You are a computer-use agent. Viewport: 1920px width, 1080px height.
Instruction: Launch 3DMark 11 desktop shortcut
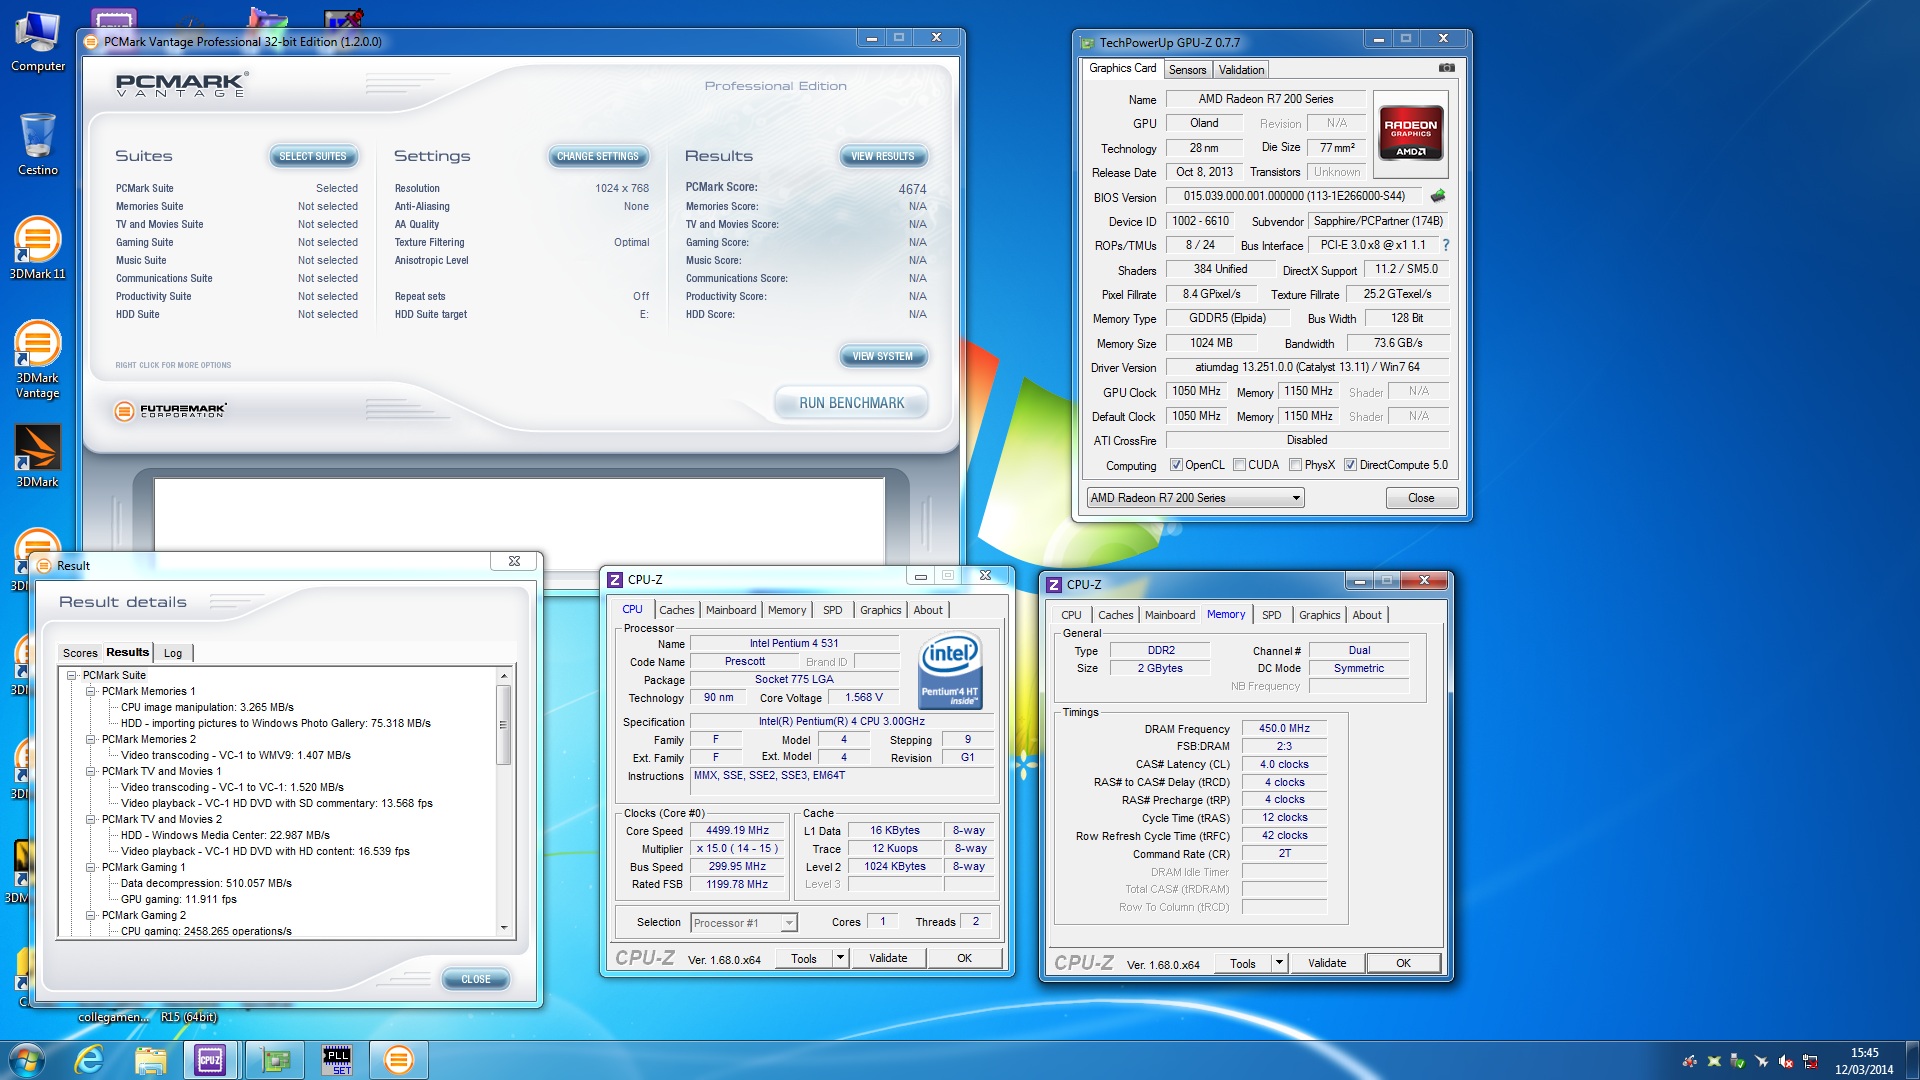(37, 247)
